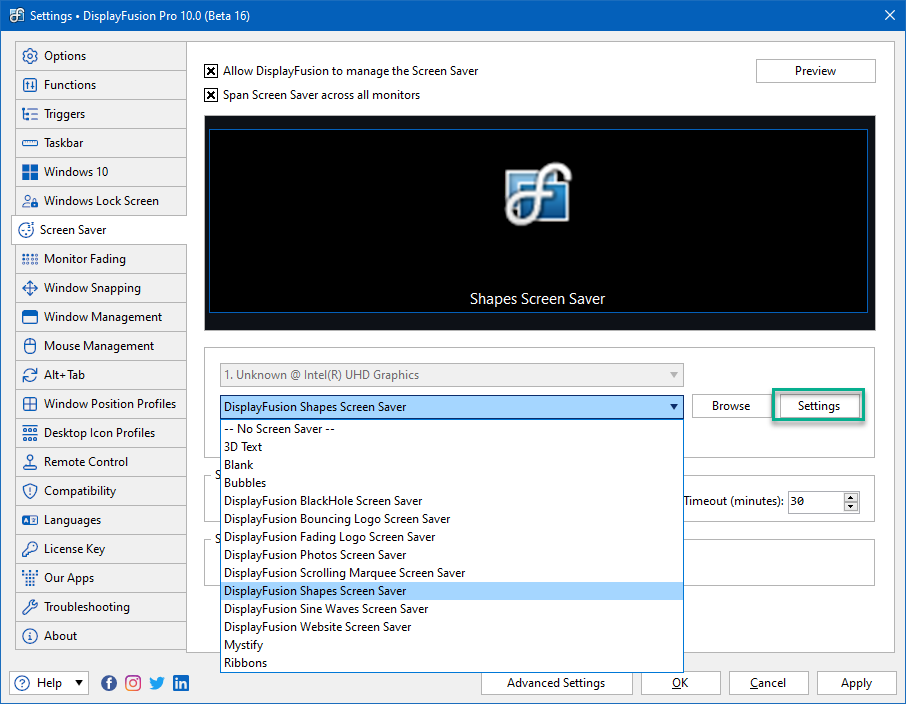The height and width of the screenshot is (704, 906).
Task: Toggle Span Screen Saver across all monitors
Action: pos(211,95)
